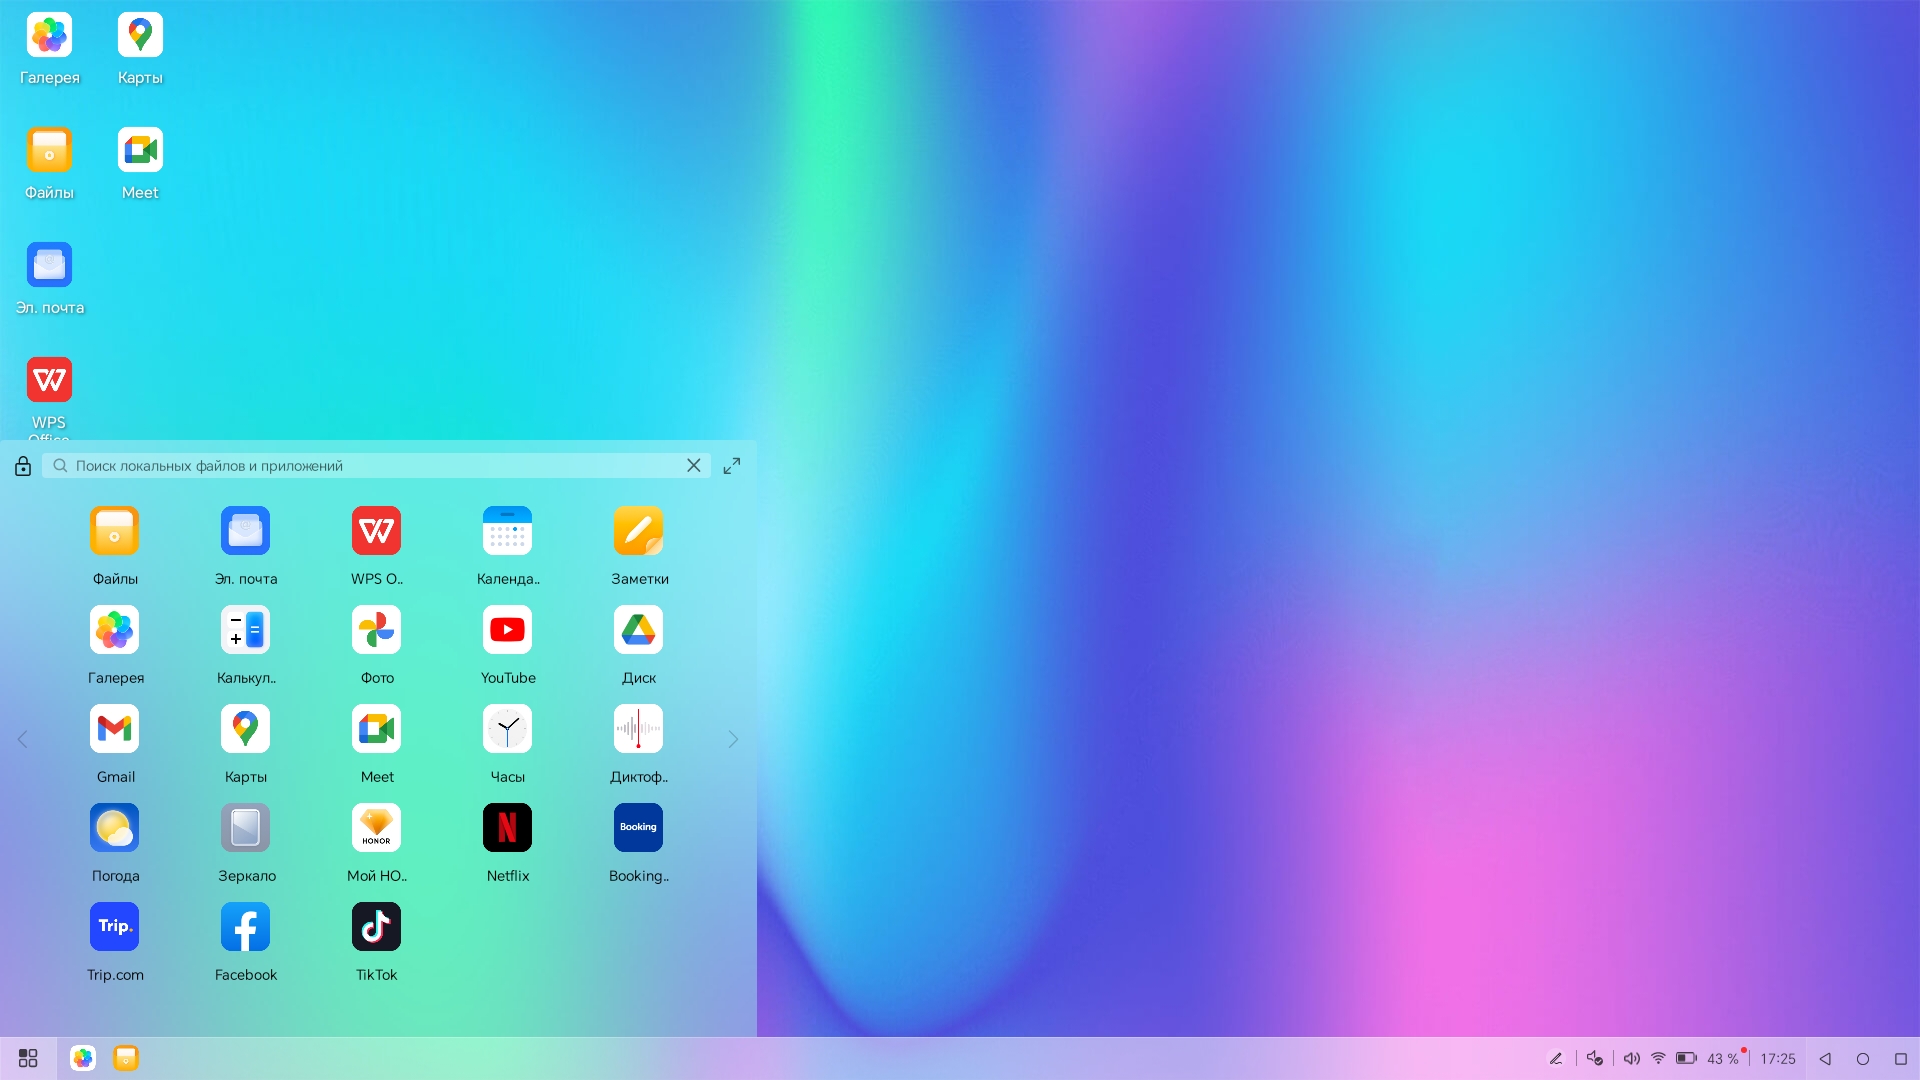This screenshot has height=1080, width=1920.
Task: Launch YouTube from the app drawer
Action: click(507, 630)
